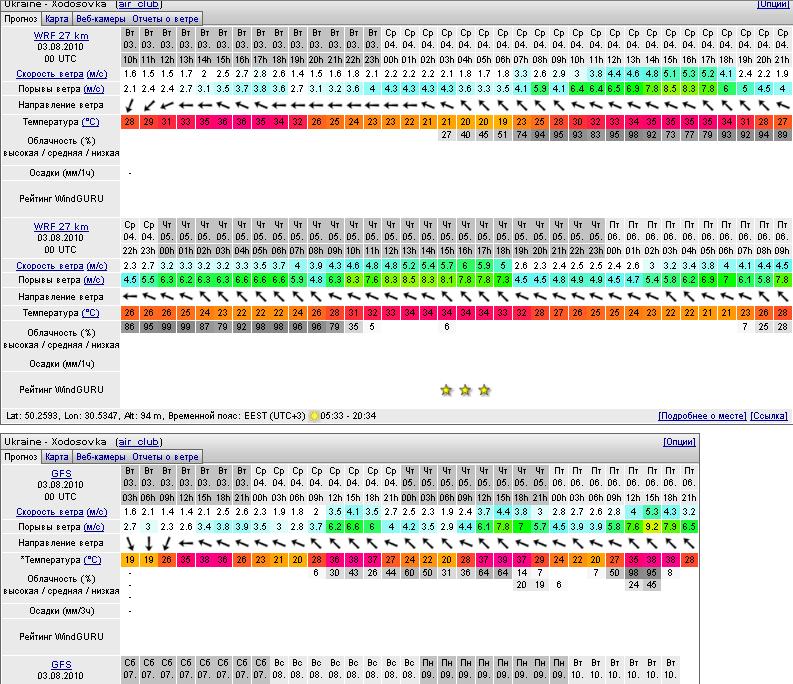Click the °C unit link in the GFS temperature row
Image resolution: width=793 pixels, height=684 pixels.
pos(92,560)
